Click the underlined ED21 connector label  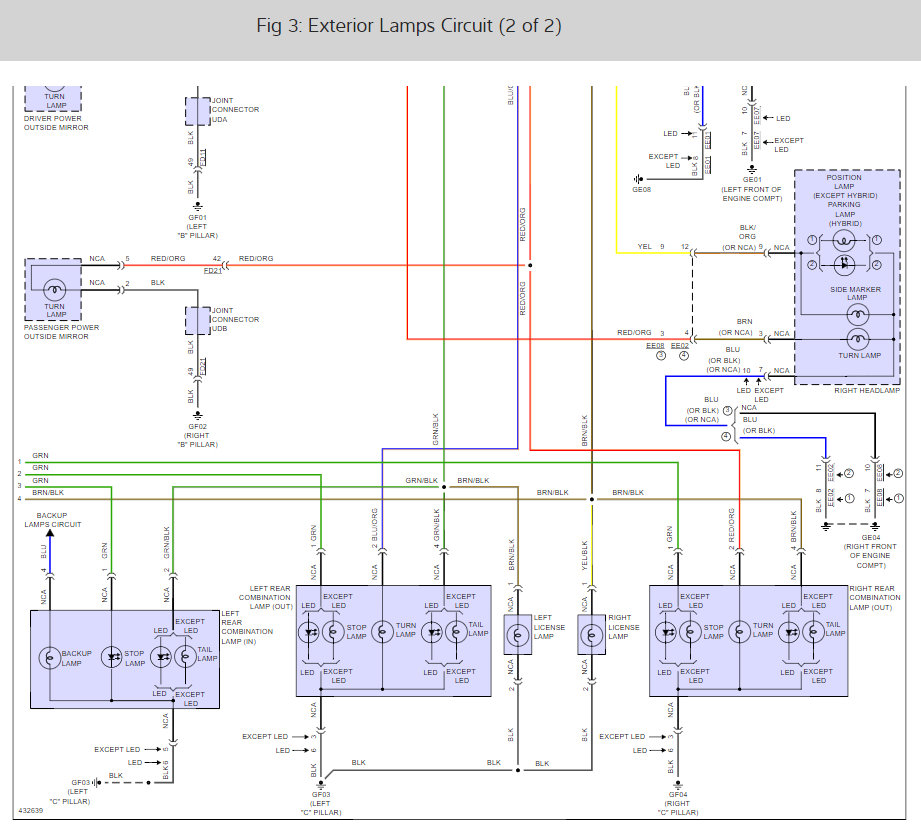[203, 367]
